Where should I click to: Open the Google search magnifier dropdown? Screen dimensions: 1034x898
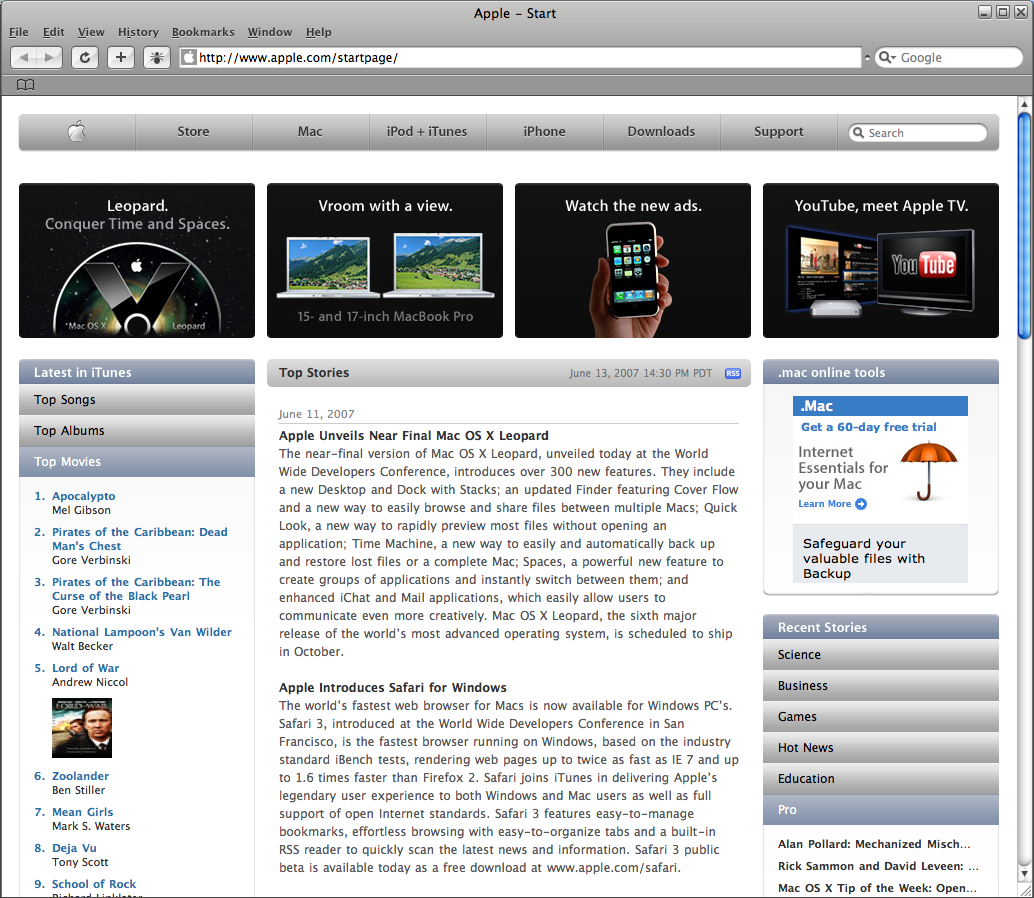click(x=886, y=58)
